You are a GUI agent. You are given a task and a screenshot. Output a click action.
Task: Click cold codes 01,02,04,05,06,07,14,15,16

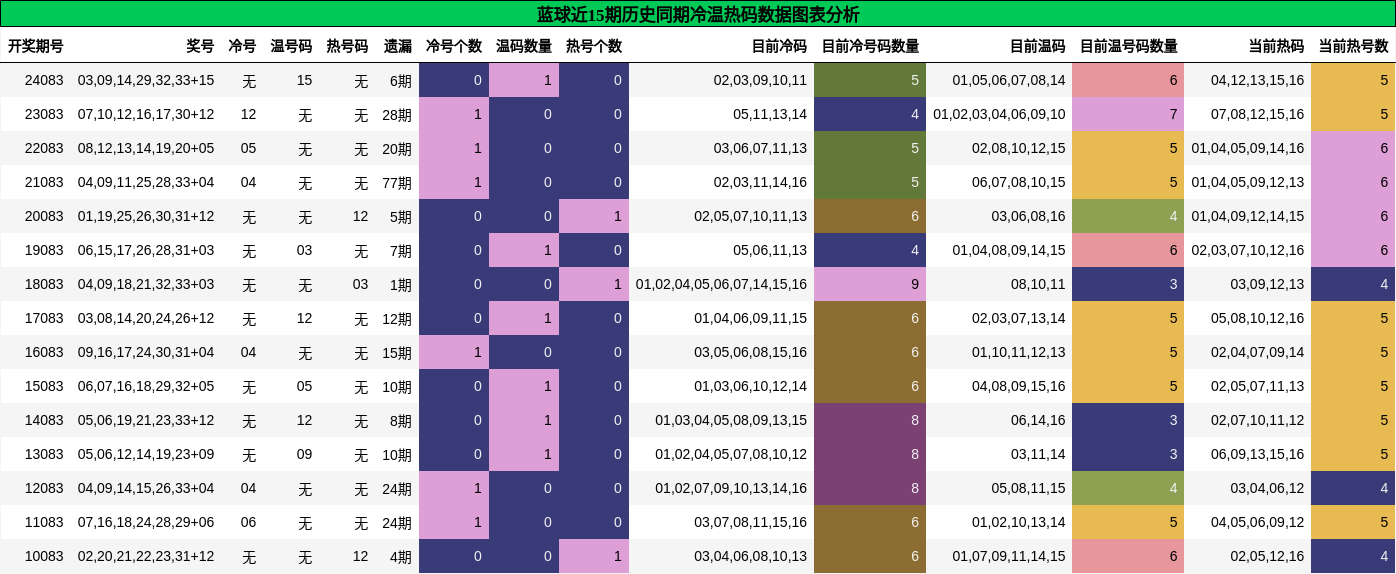pos(721,284)
